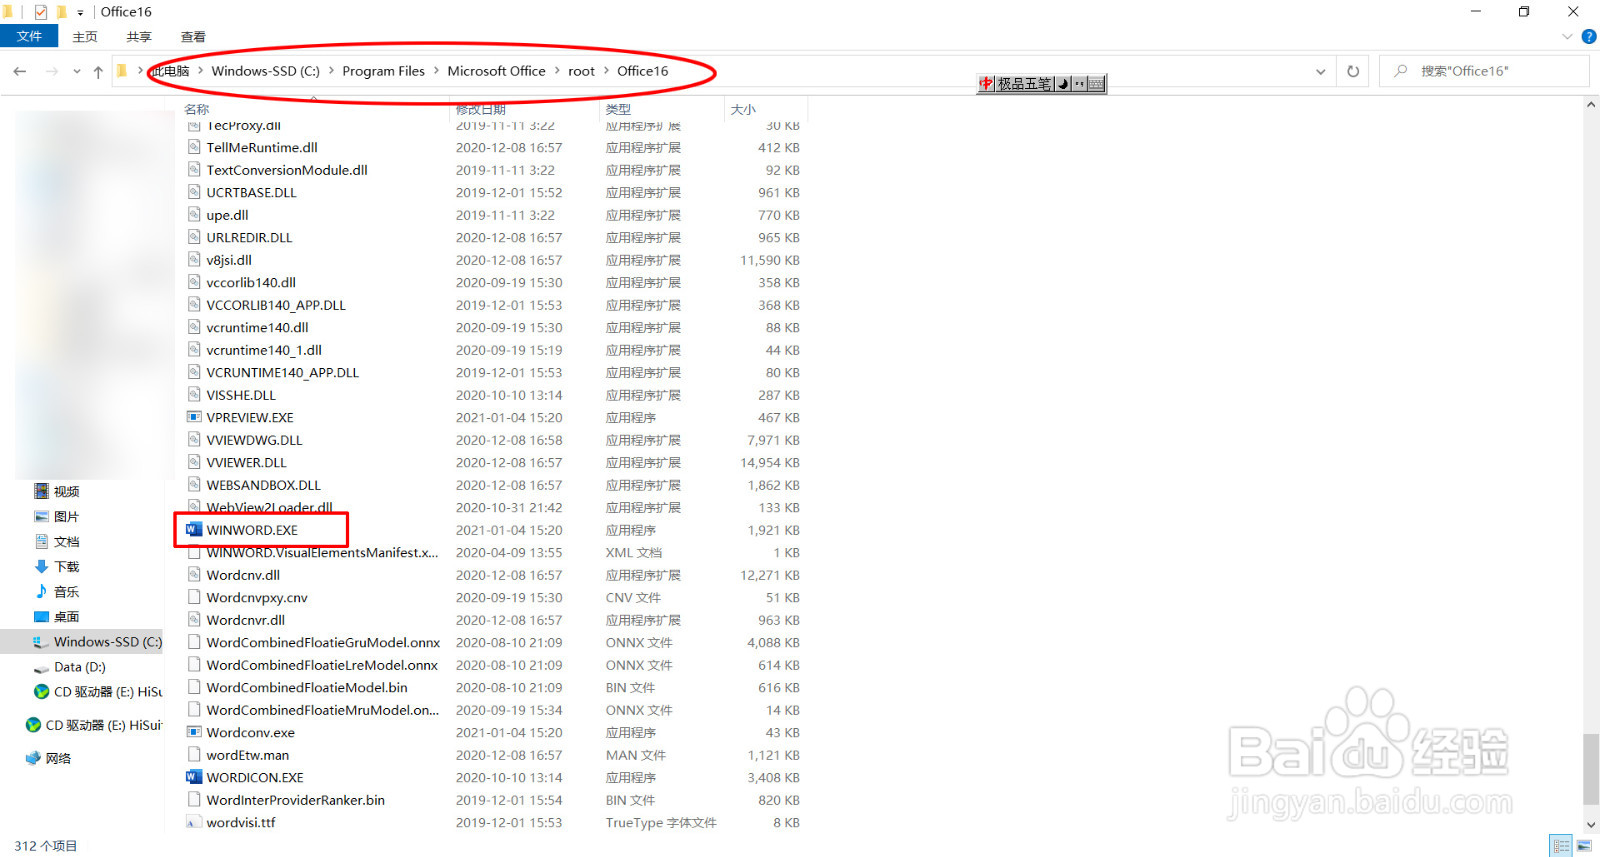Viewport: 1600px width, 857px height.
Task: Click the wordvisi.ttf font file icon
Action: 194,822
